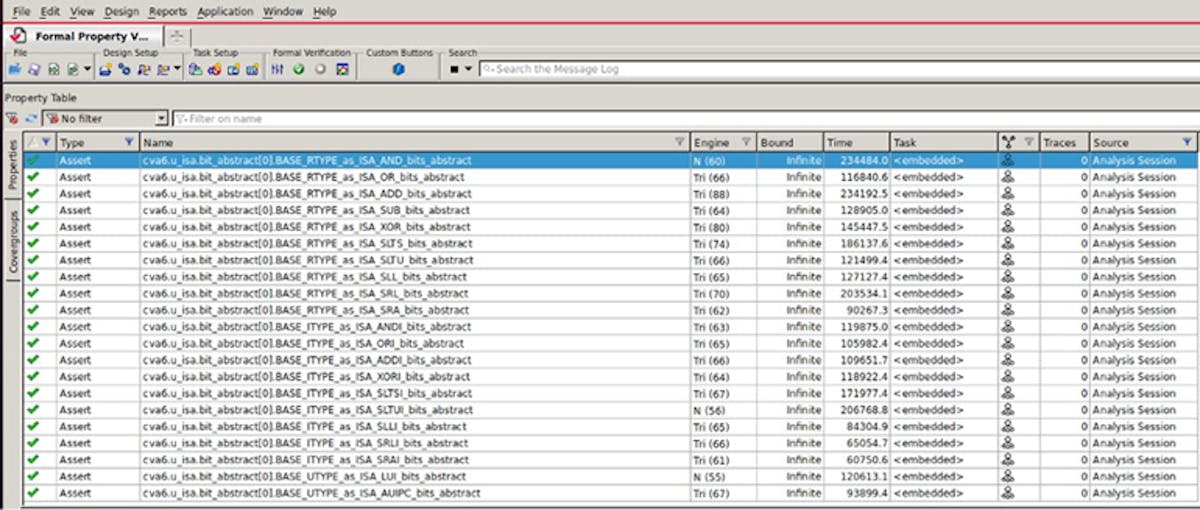Click the first icon in Task Setup group
Image resolution: width=1200 pixels, height=510 pixels.
(x=195, y=69)
